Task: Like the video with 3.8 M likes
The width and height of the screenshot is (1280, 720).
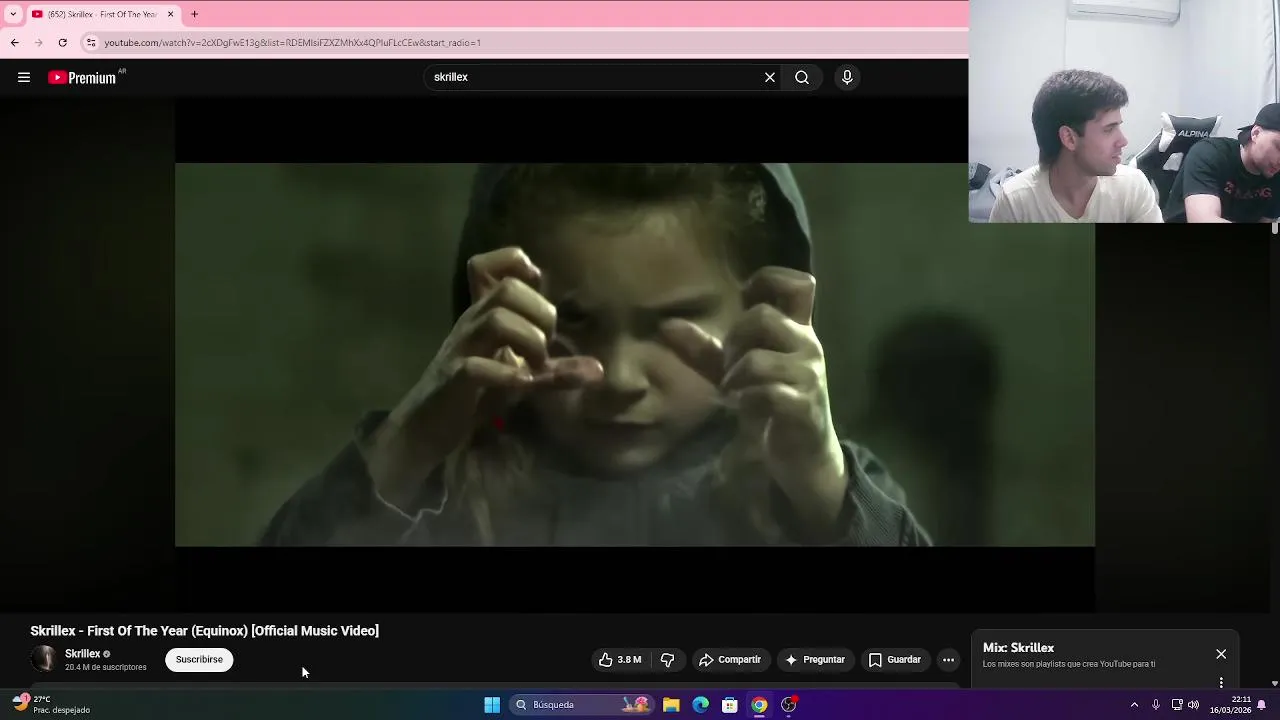Action: (620, 660)
